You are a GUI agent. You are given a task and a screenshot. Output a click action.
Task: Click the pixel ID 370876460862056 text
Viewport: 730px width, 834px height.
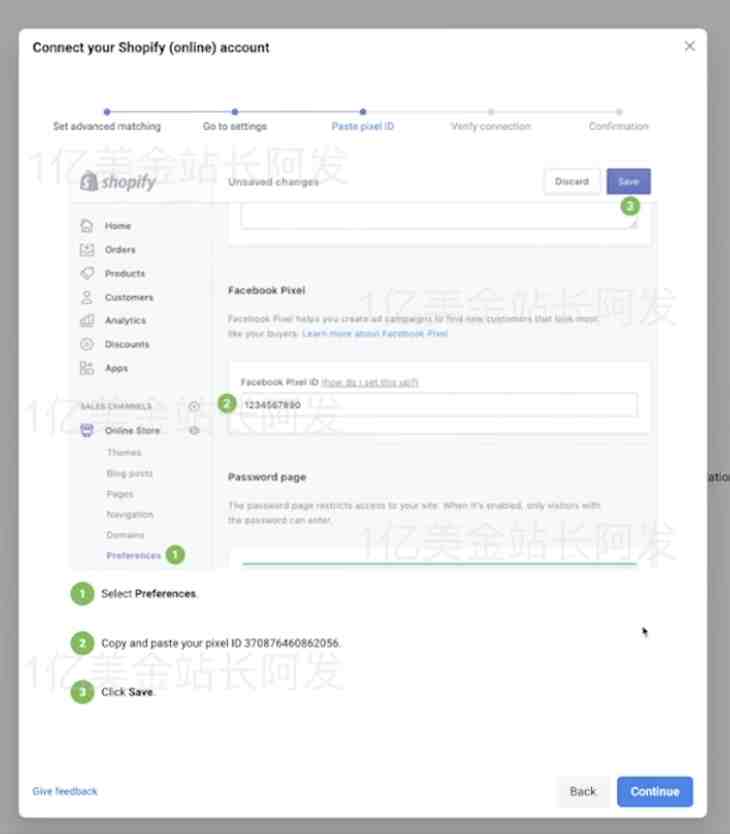(292, 643)
